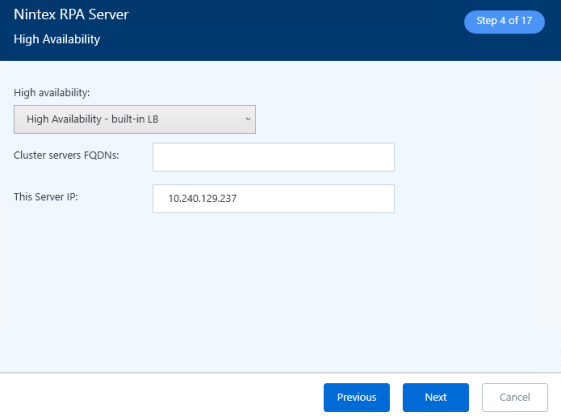The width and height of the screenshot is (561, 420).
Task: Click the dark blue header banner
Action: pos(280,30)
